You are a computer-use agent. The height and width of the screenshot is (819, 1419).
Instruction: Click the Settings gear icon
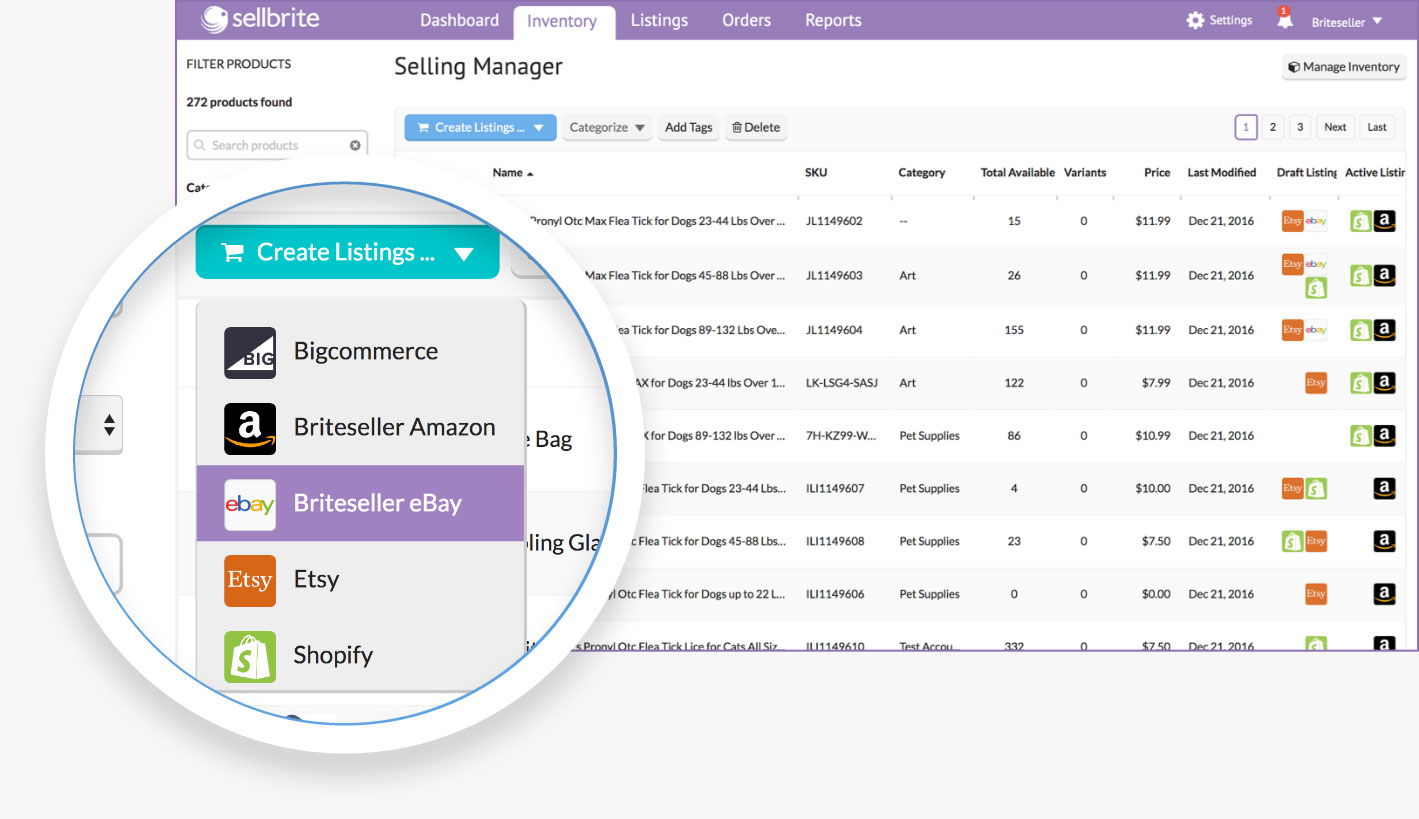1193,19
